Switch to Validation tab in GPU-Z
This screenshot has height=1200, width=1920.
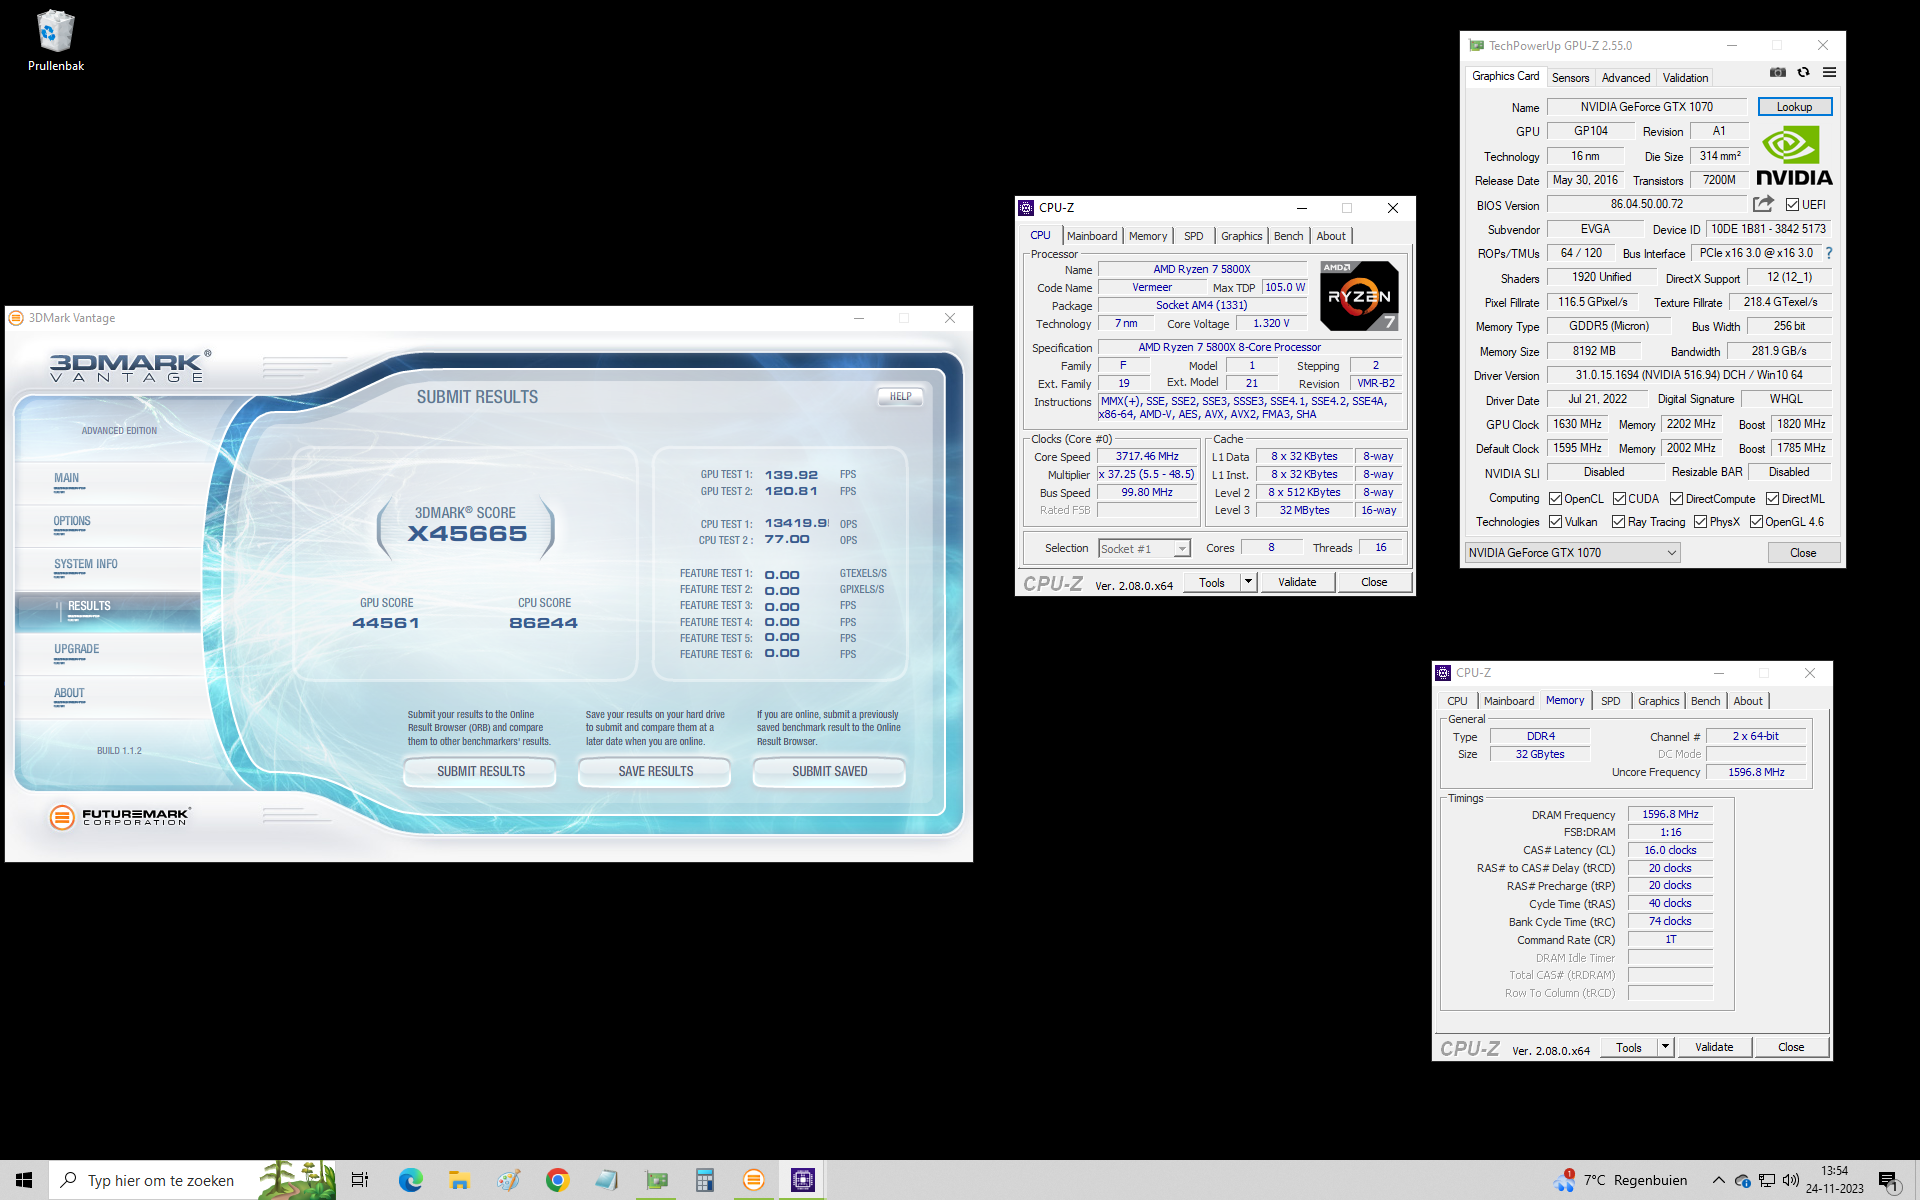(x=1685, y=78)
